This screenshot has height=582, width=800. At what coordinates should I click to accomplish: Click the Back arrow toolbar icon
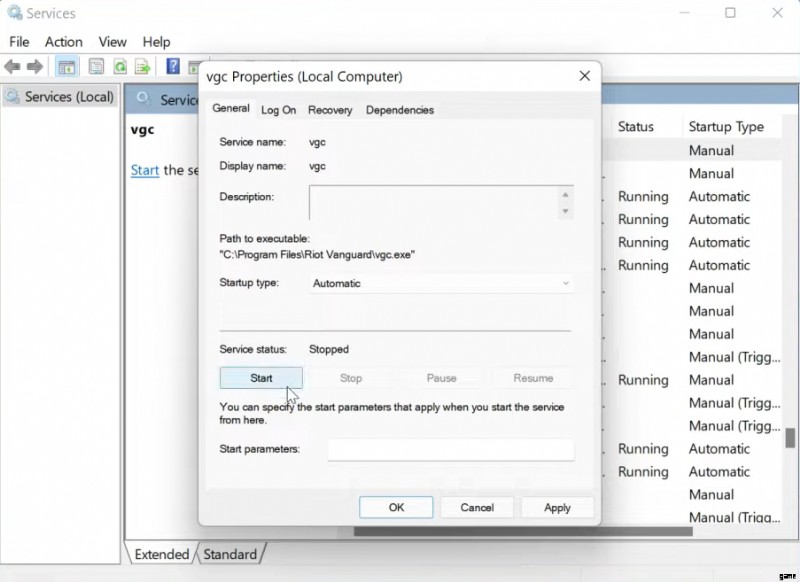[12, 67]
